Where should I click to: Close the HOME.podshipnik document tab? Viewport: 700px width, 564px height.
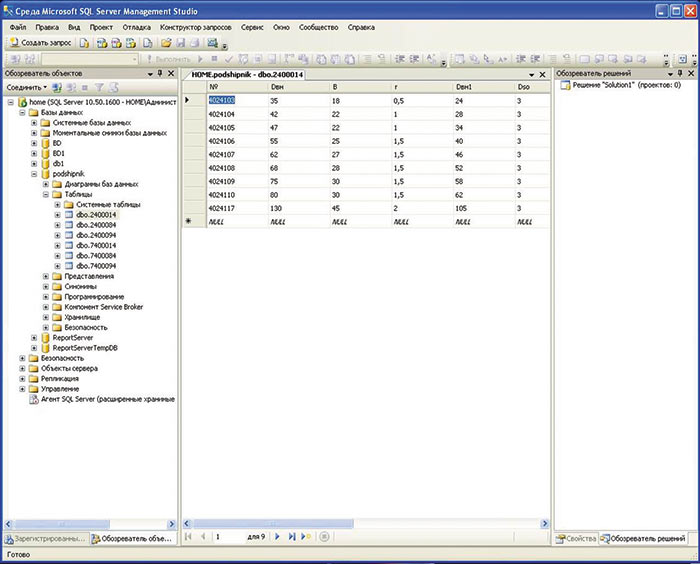(542, 75)
